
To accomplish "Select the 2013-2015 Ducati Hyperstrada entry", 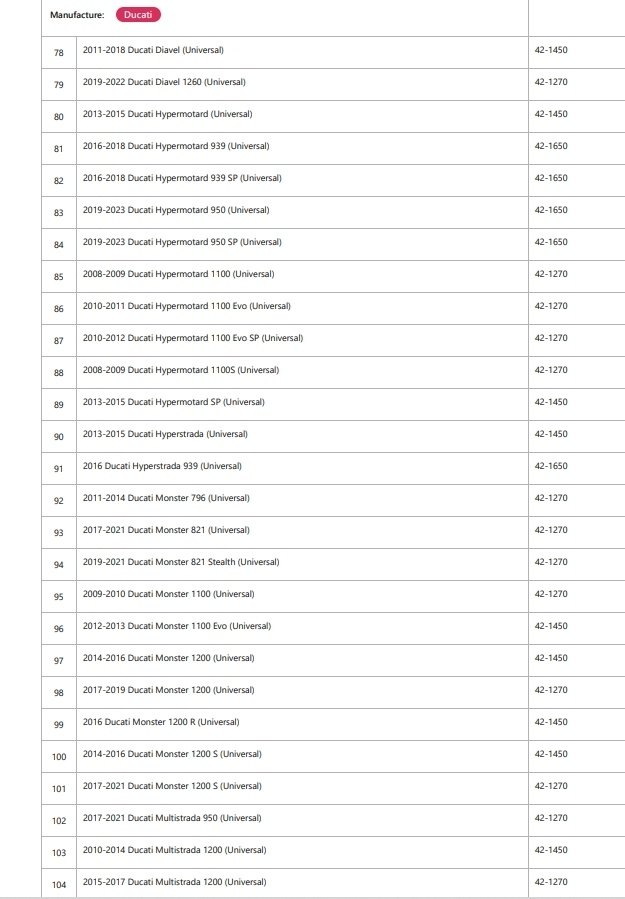I will 165,434.
